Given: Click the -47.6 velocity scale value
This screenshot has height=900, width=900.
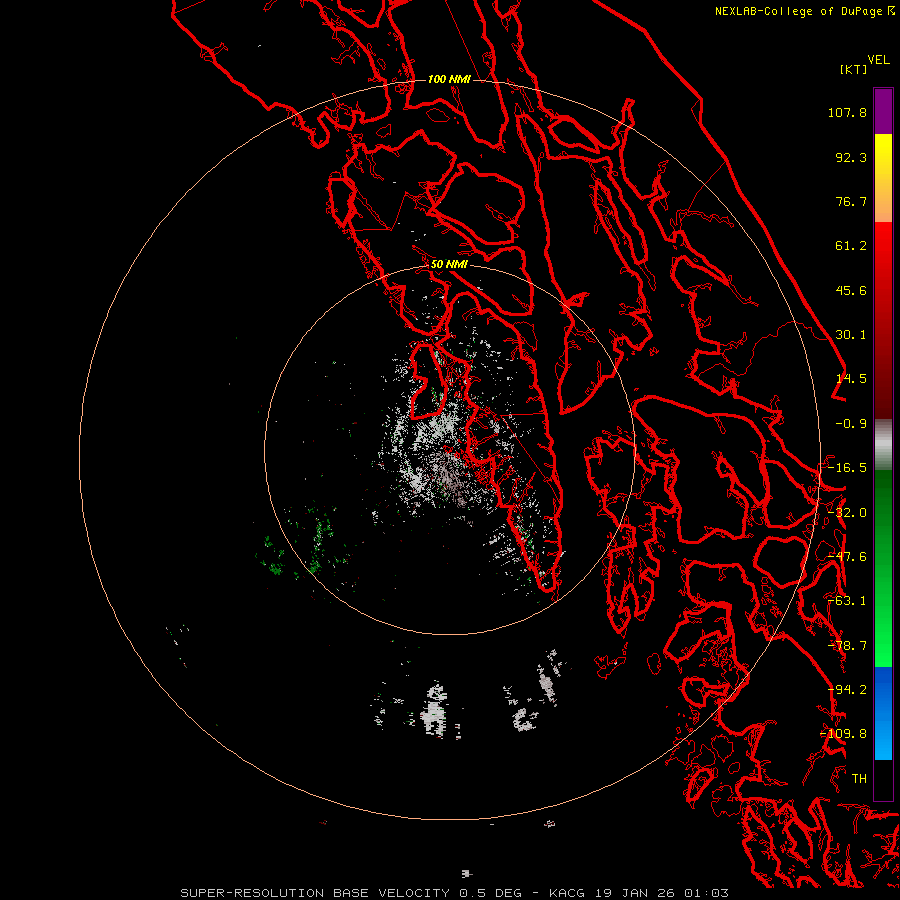Looking at the screenshot, I should click(847, 557).
